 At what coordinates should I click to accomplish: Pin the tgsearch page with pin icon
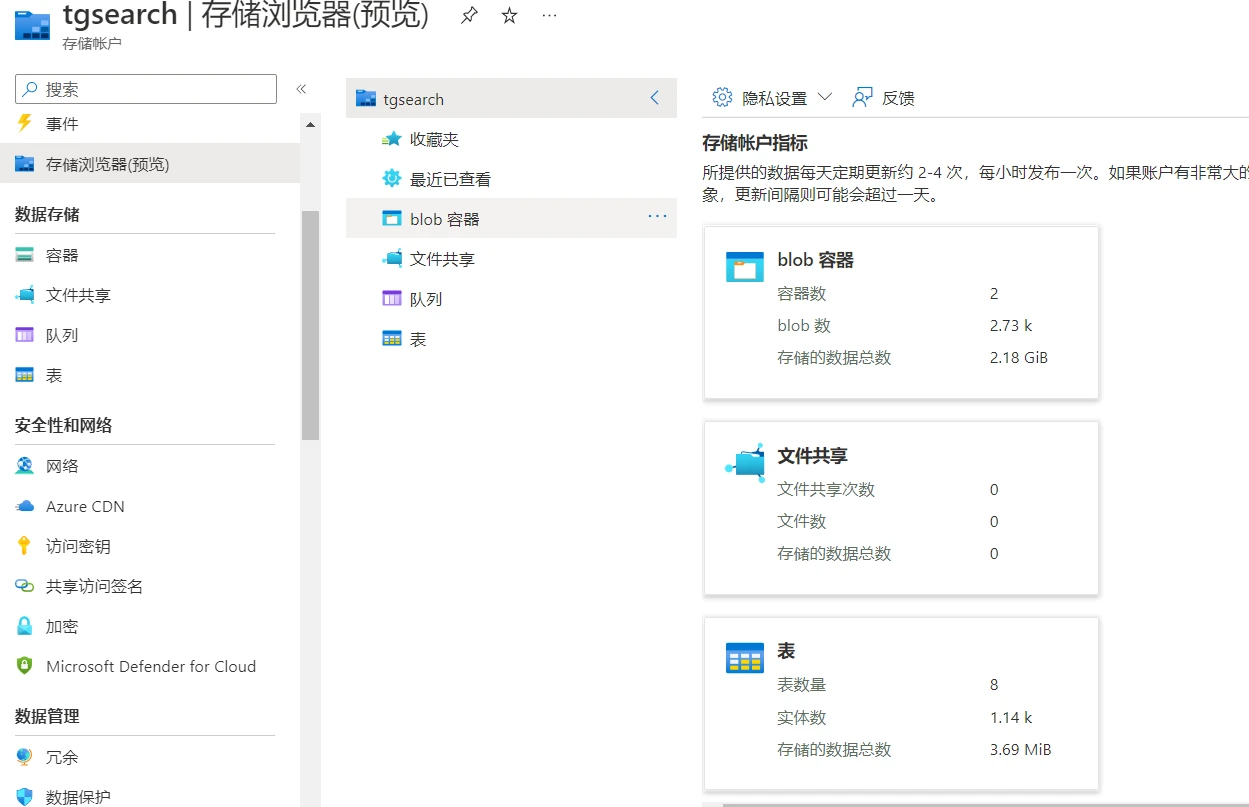(x=469, y=16)
